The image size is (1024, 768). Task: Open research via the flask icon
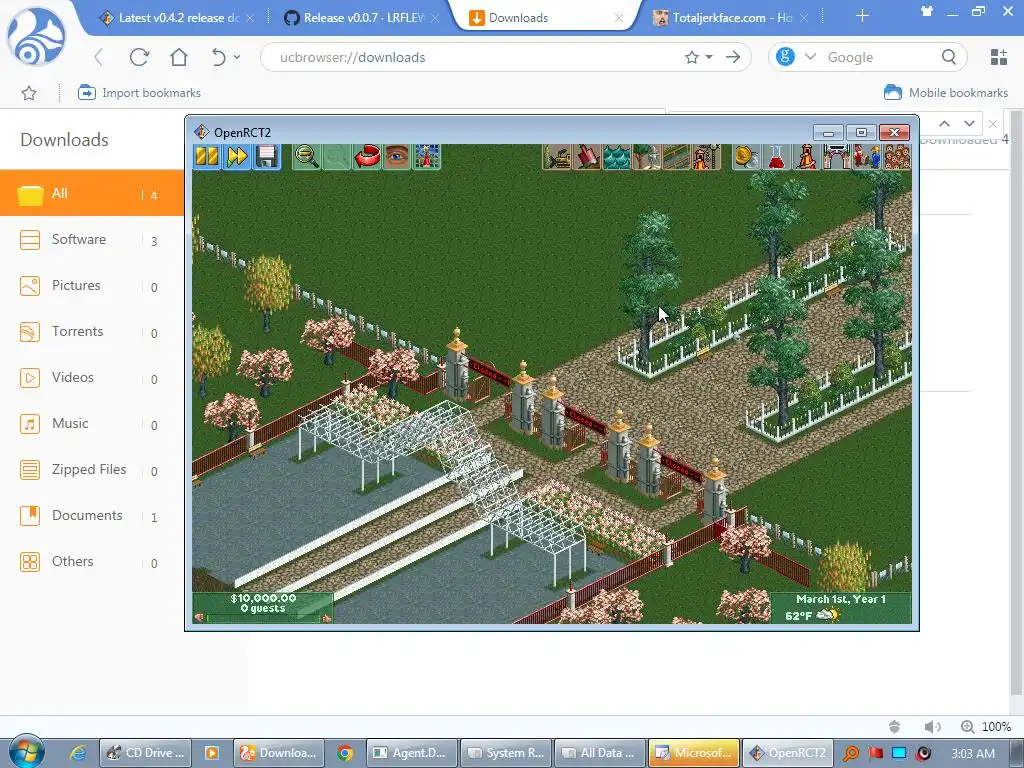(x=776, y=157)
